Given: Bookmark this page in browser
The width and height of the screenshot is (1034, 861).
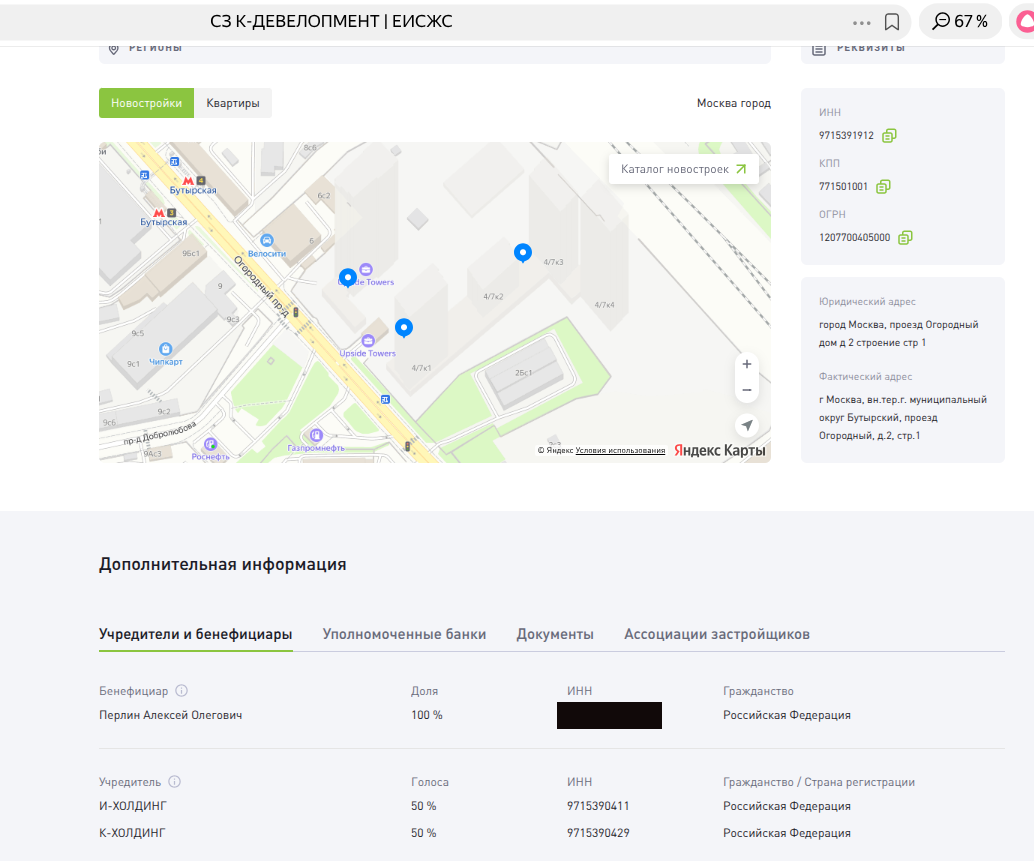Looking at the screenshot, I should [x=892, y=22].
